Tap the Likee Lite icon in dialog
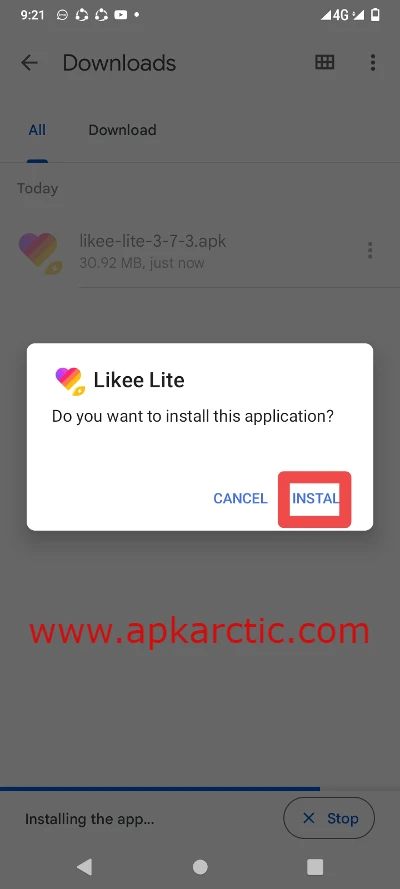The height and width of the screenshot is (889, 400). 70,380
